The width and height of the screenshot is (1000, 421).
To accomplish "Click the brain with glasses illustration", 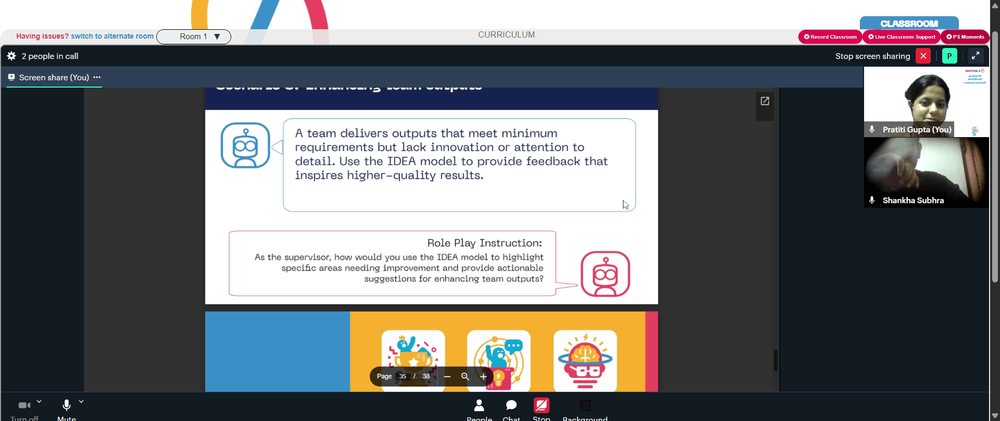I will click(585, 360).
